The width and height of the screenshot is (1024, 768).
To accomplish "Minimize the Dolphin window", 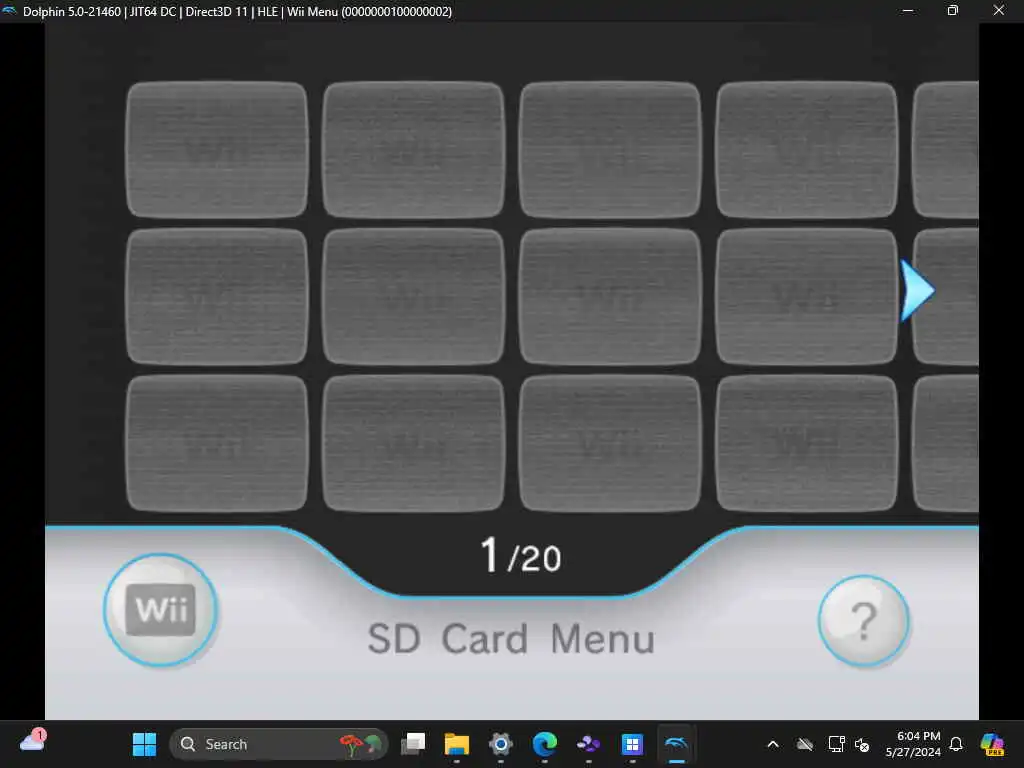I will click(908, 10).
